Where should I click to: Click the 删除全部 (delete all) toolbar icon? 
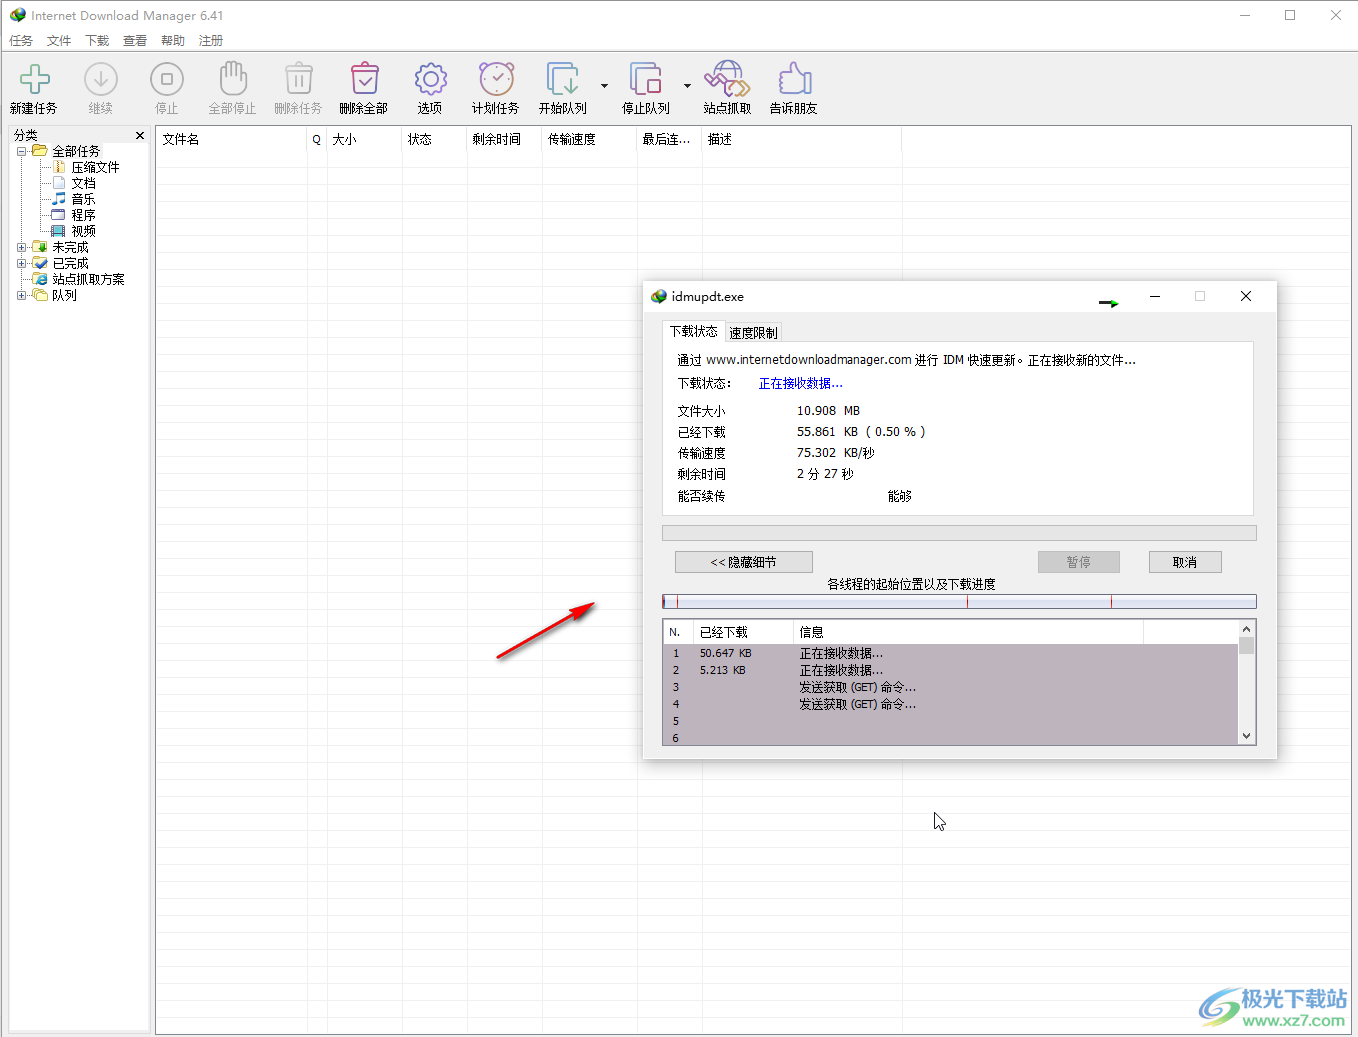[x=364, y=79]
